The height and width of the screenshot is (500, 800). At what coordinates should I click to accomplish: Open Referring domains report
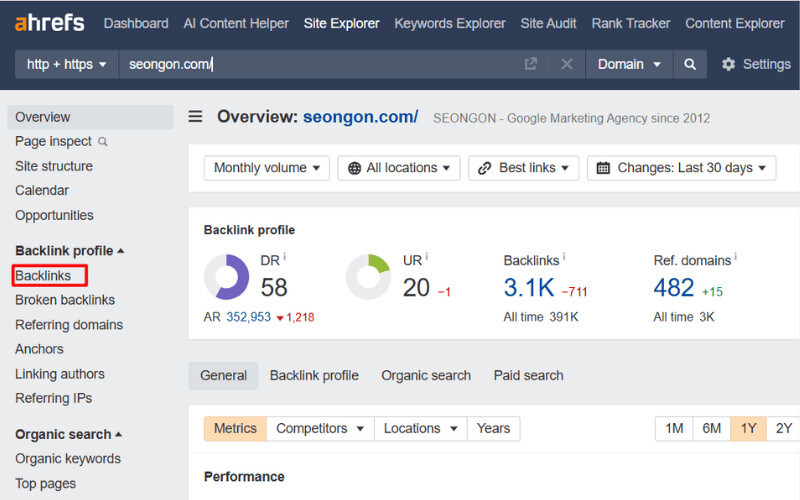pyautogui.click(x=69, y=324)
